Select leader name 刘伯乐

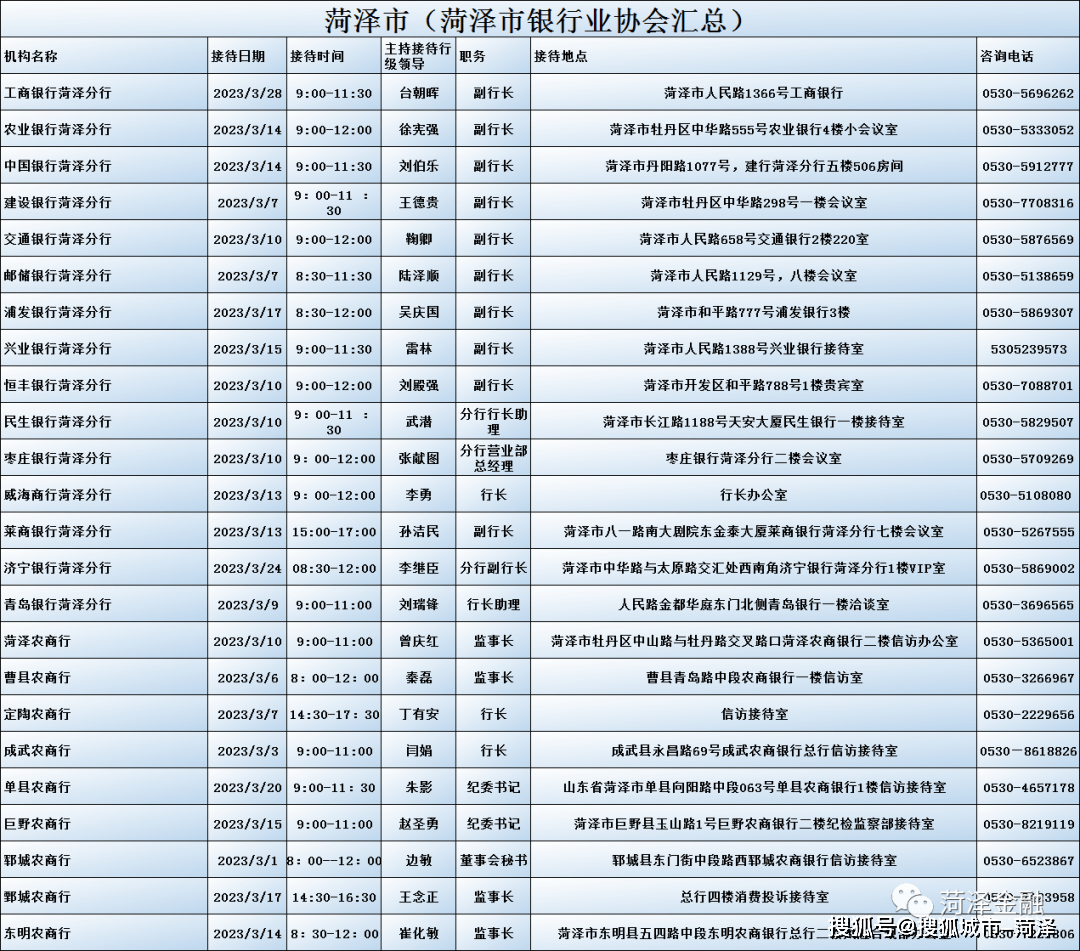click(419, 166)
